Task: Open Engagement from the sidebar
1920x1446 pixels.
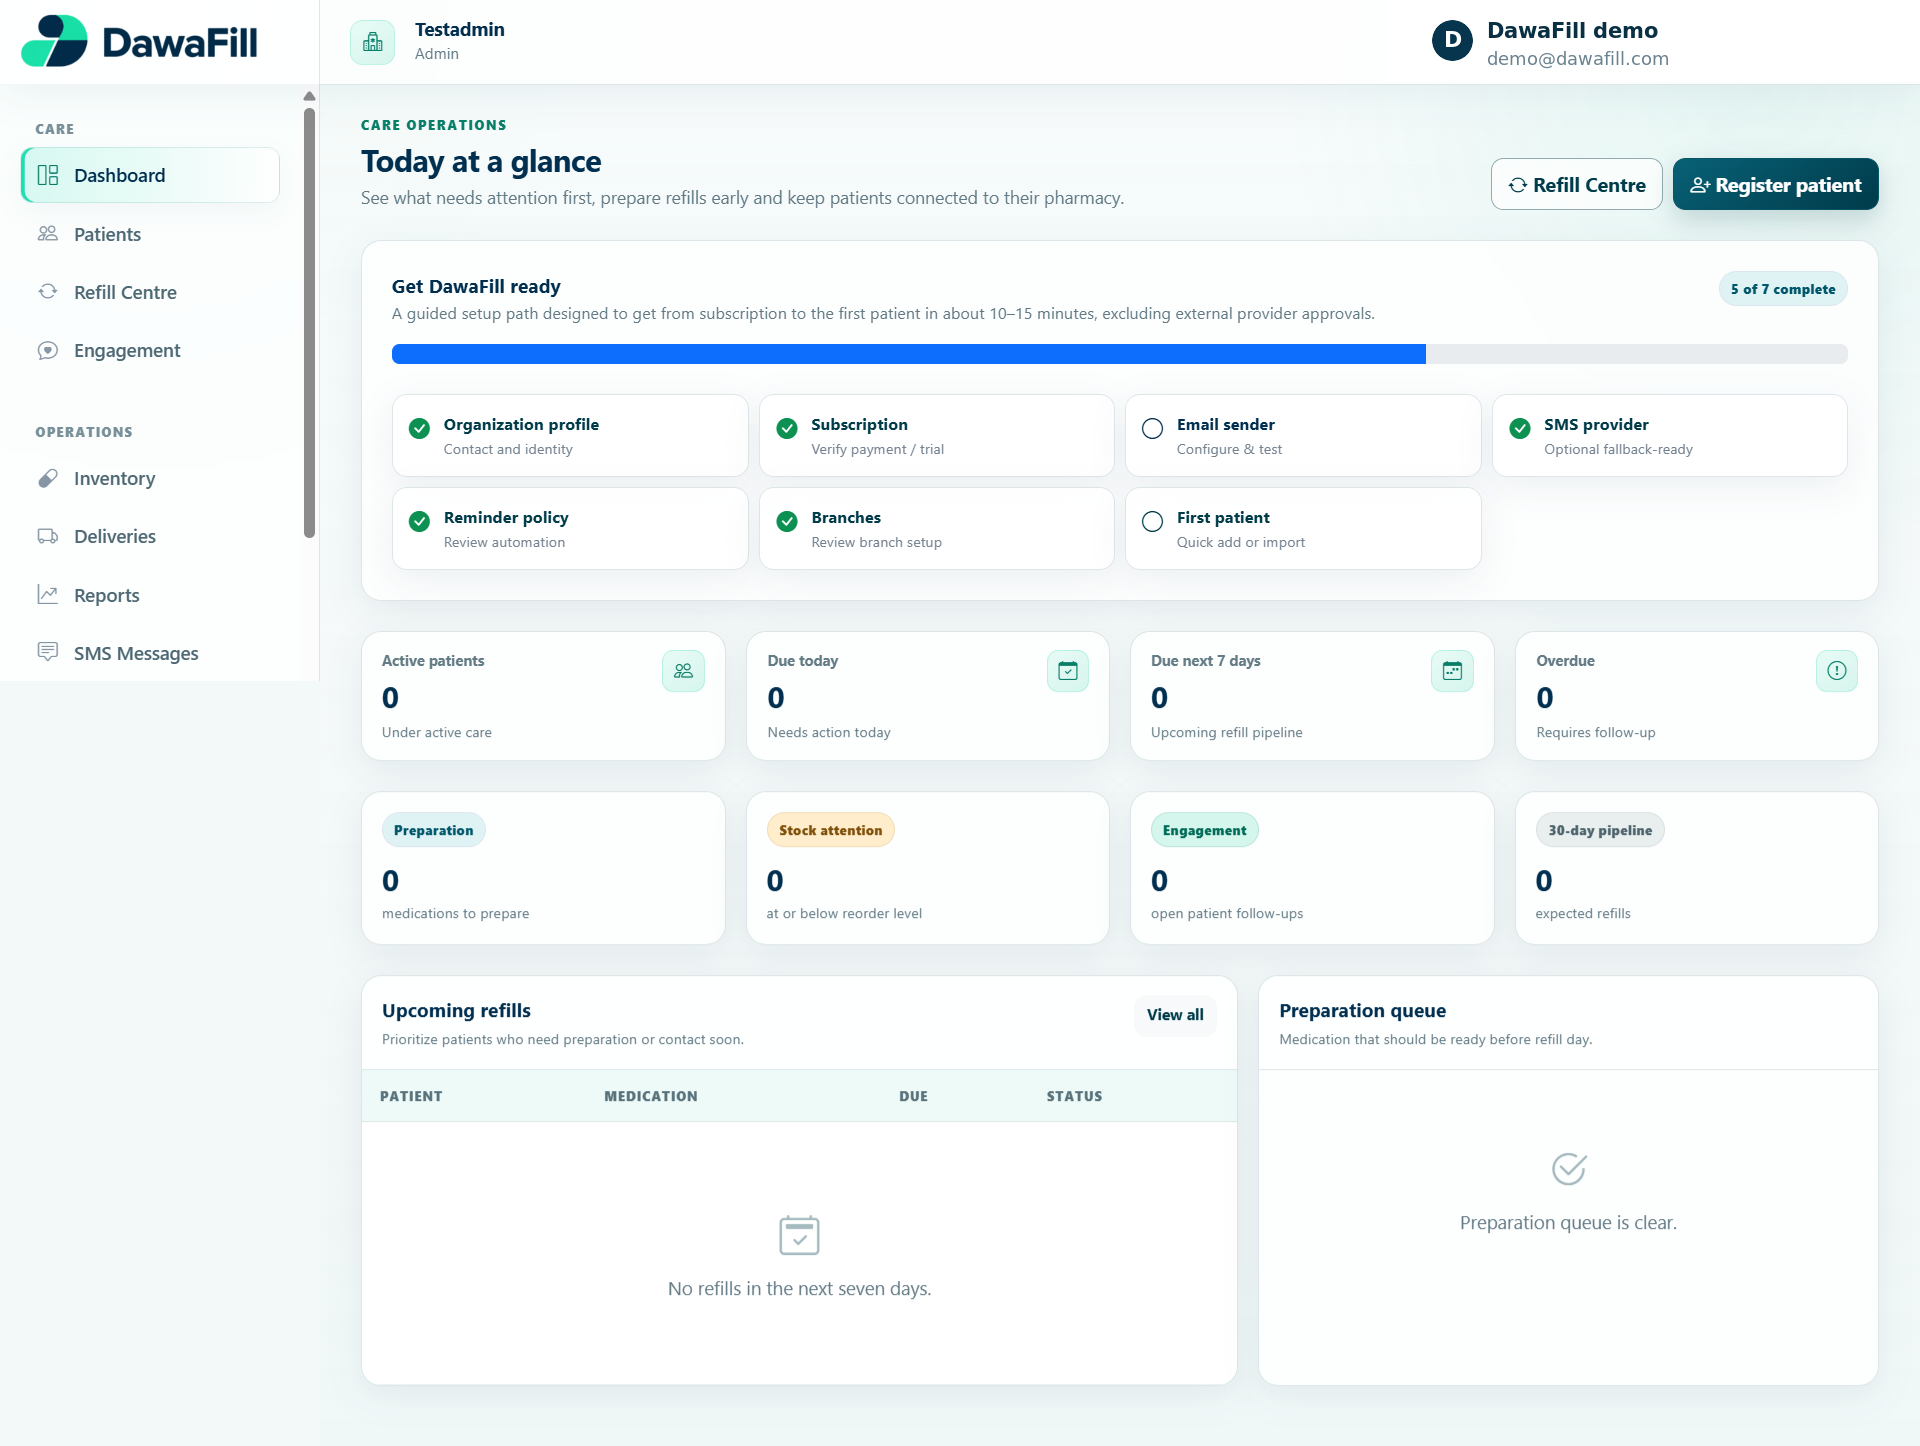Action: 150,350
